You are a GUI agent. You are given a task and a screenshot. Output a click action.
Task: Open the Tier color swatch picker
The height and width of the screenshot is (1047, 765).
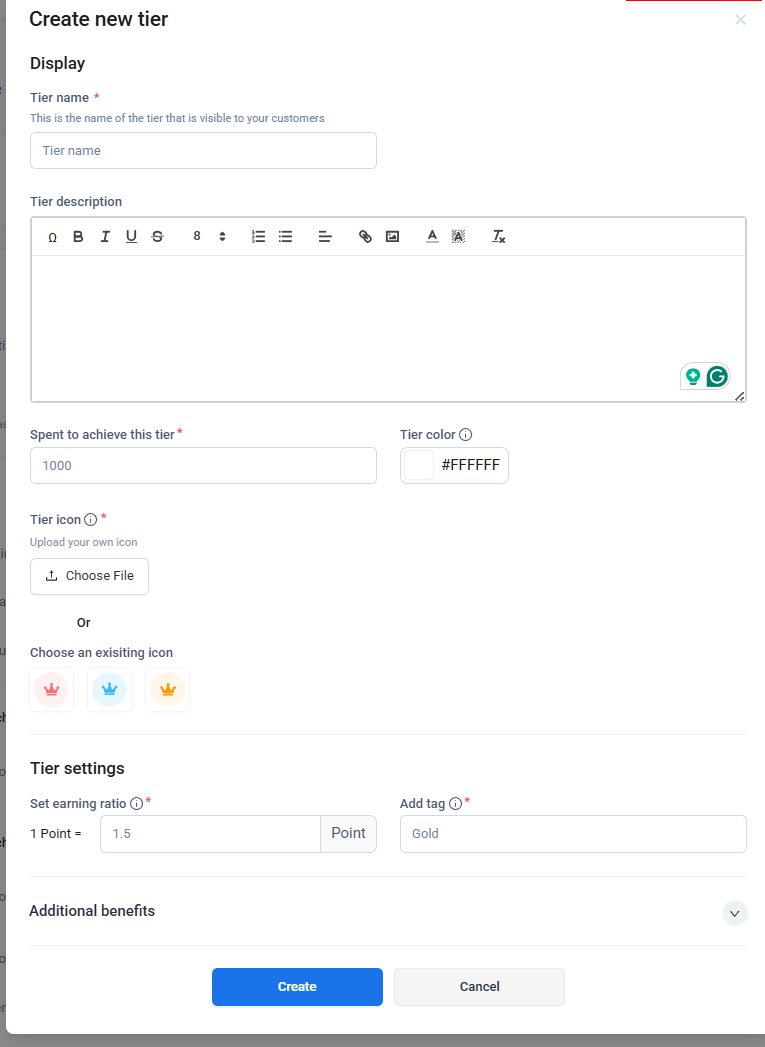coord(419,465)
